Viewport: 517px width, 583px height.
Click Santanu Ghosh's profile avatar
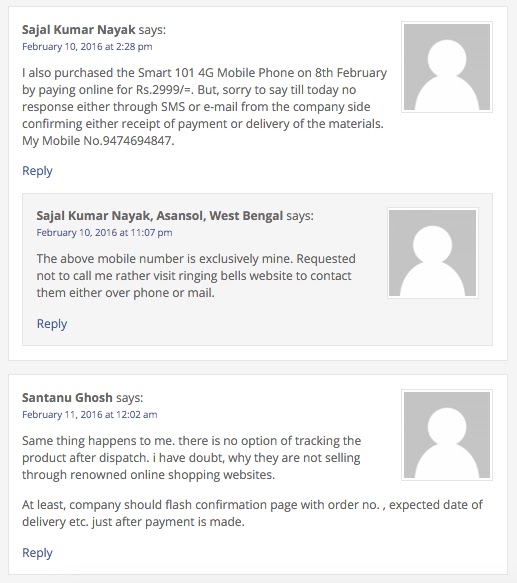coord(447,435)
